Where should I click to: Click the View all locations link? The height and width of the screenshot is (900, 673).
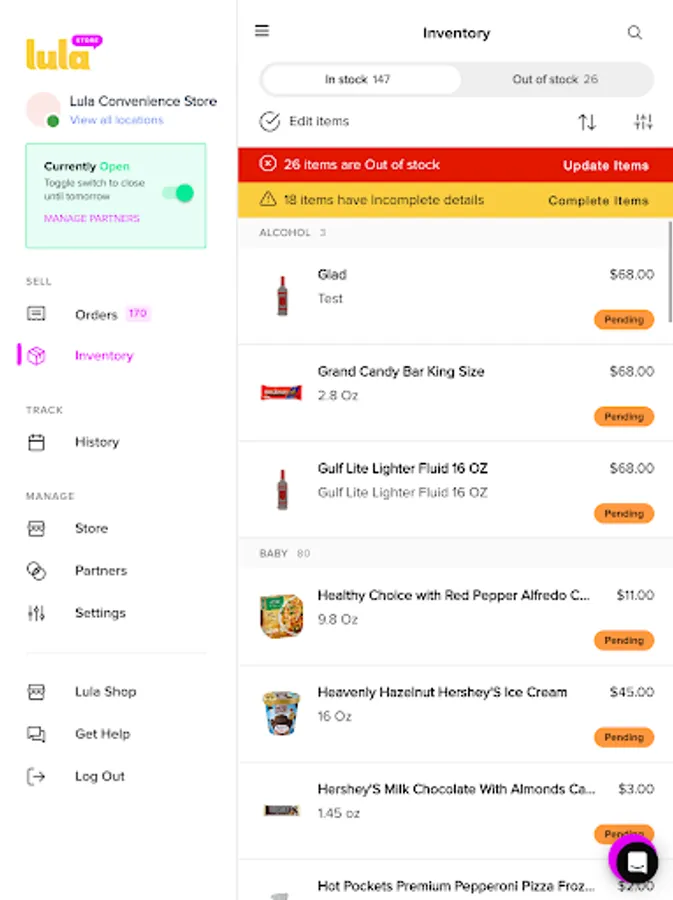click(x=116, y=120)
